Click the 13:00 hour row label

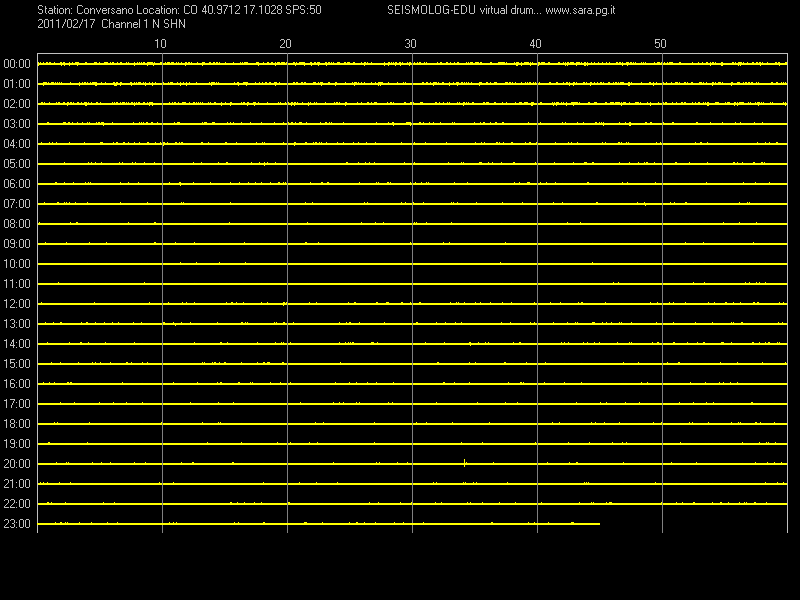click(x=17, y=324)
